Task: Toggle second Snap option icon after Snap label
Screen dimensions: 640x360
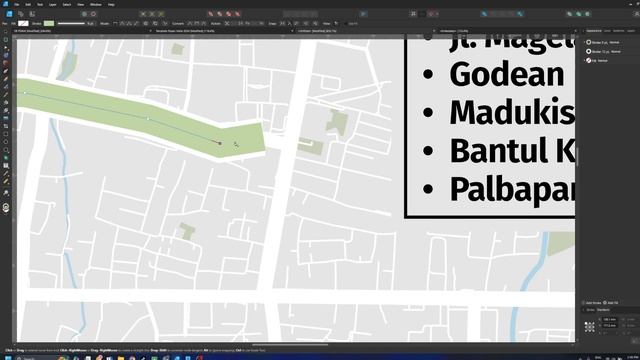Action: 289,24
